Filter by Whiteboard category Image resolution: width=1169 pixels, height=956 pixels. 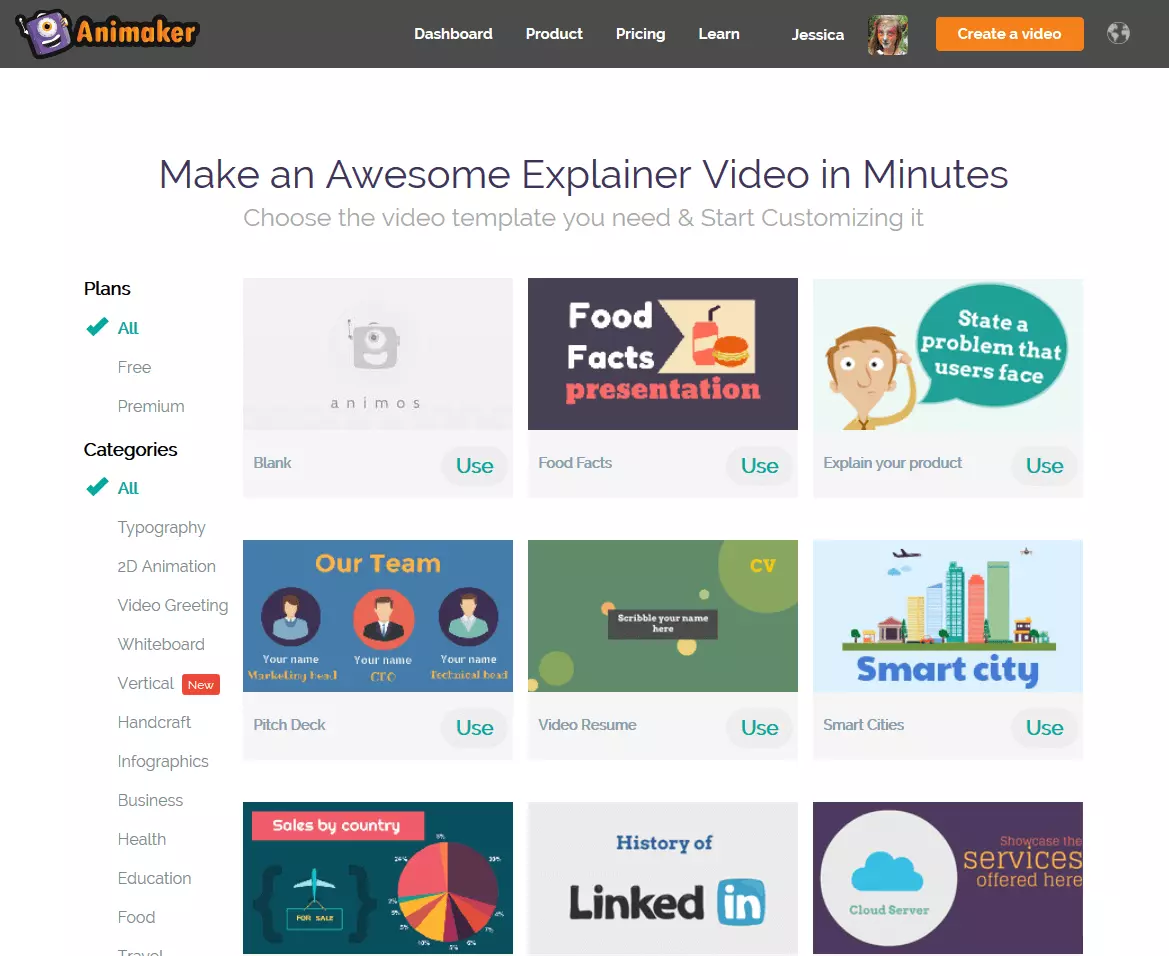(x=161, y=644)
